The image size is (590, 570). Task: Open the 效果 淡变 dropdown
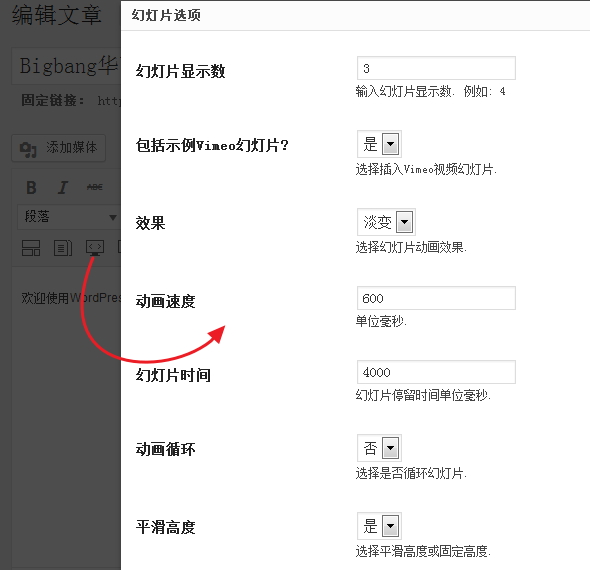coord(386,222)
